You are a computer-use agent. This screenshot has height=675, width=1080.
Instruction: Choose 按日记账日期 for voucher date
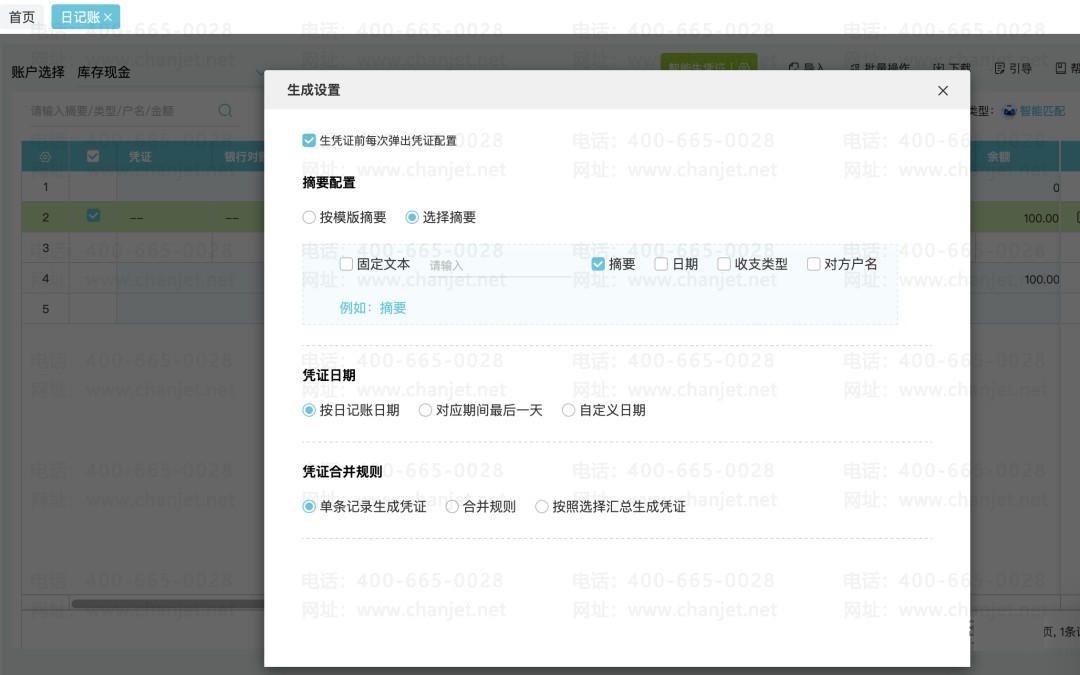(x=309, y=411)
